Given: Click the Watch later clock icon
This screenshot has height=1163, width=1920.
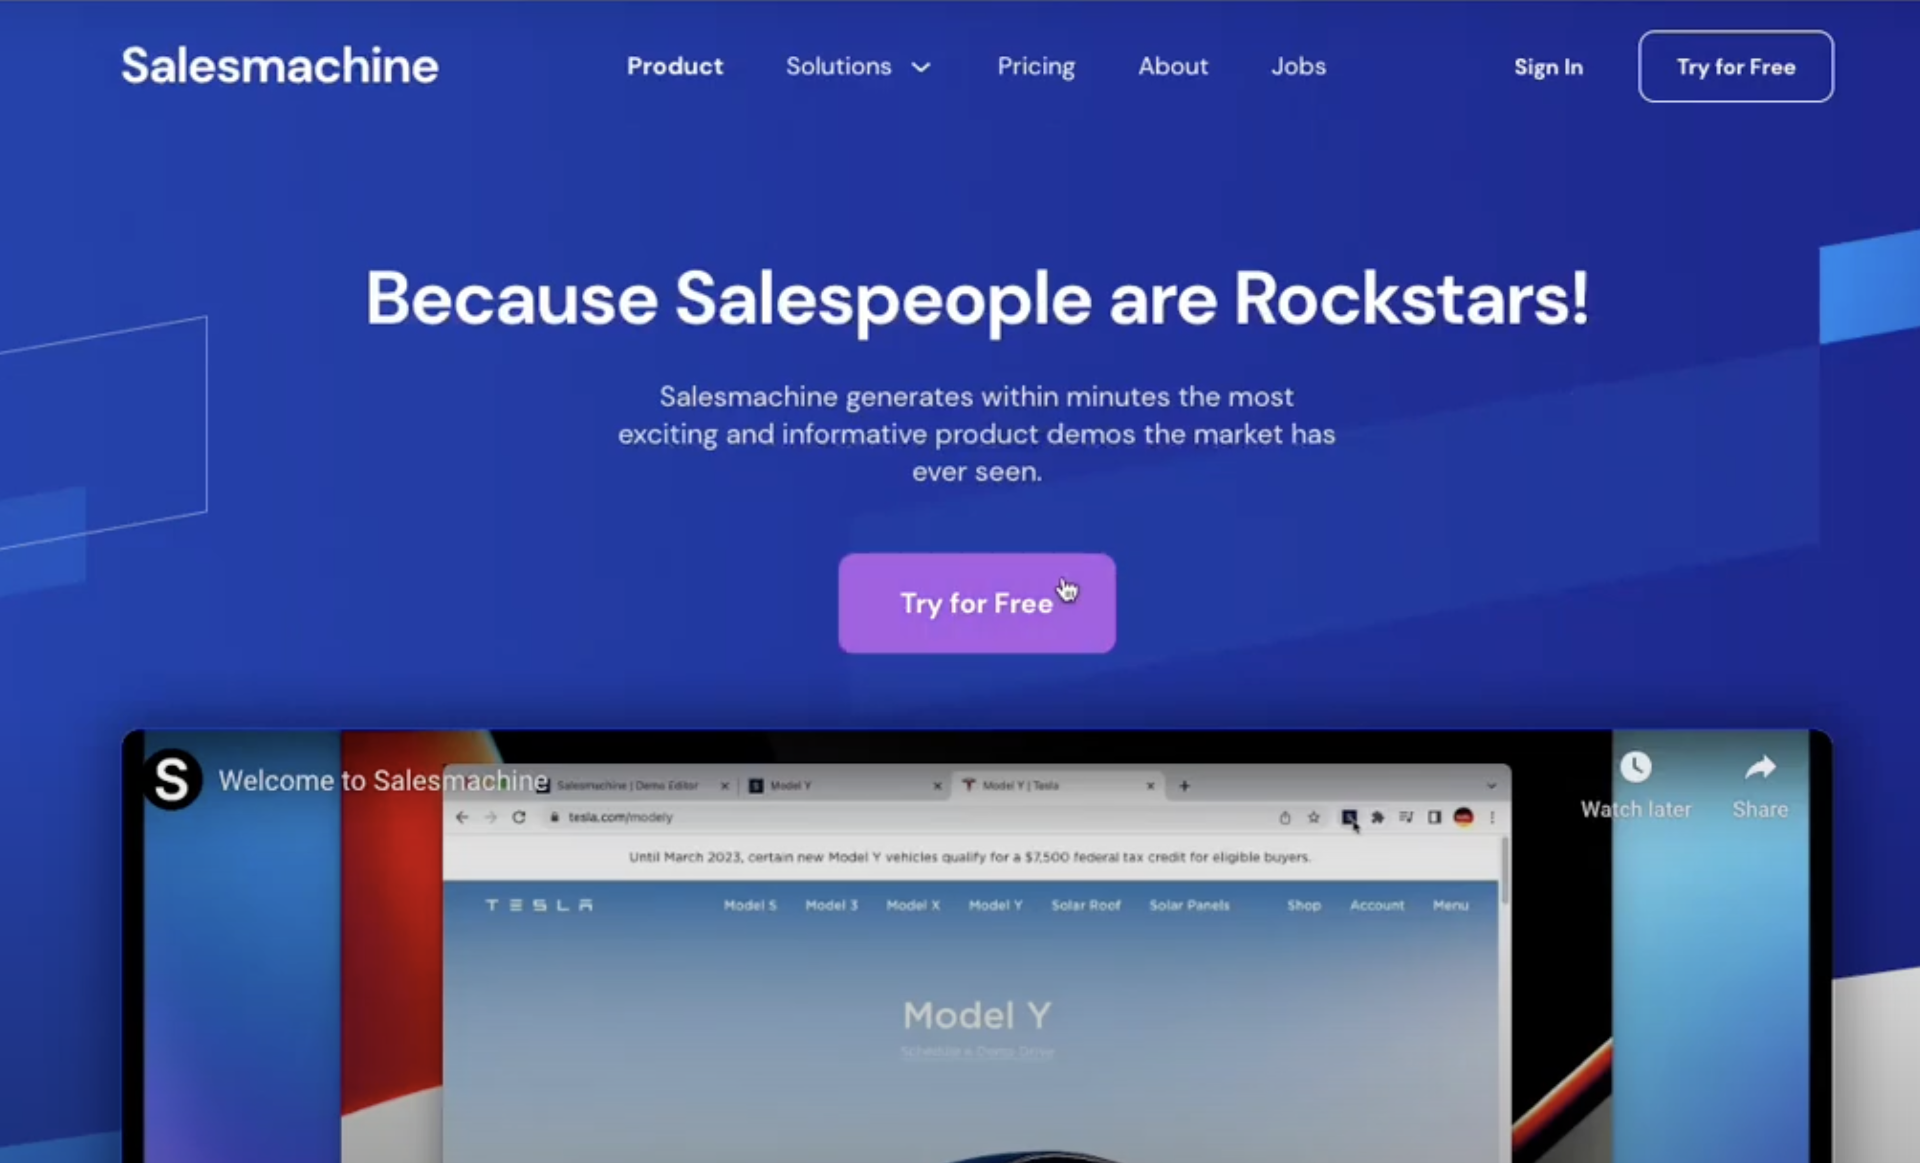Looking at the screenshot, I should tap(1635, 767).
